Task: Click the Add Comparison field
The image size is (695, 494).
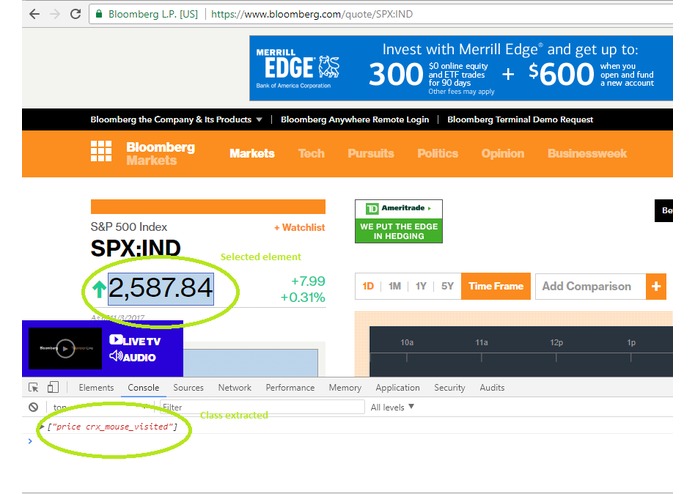Action: click(590, 286)
